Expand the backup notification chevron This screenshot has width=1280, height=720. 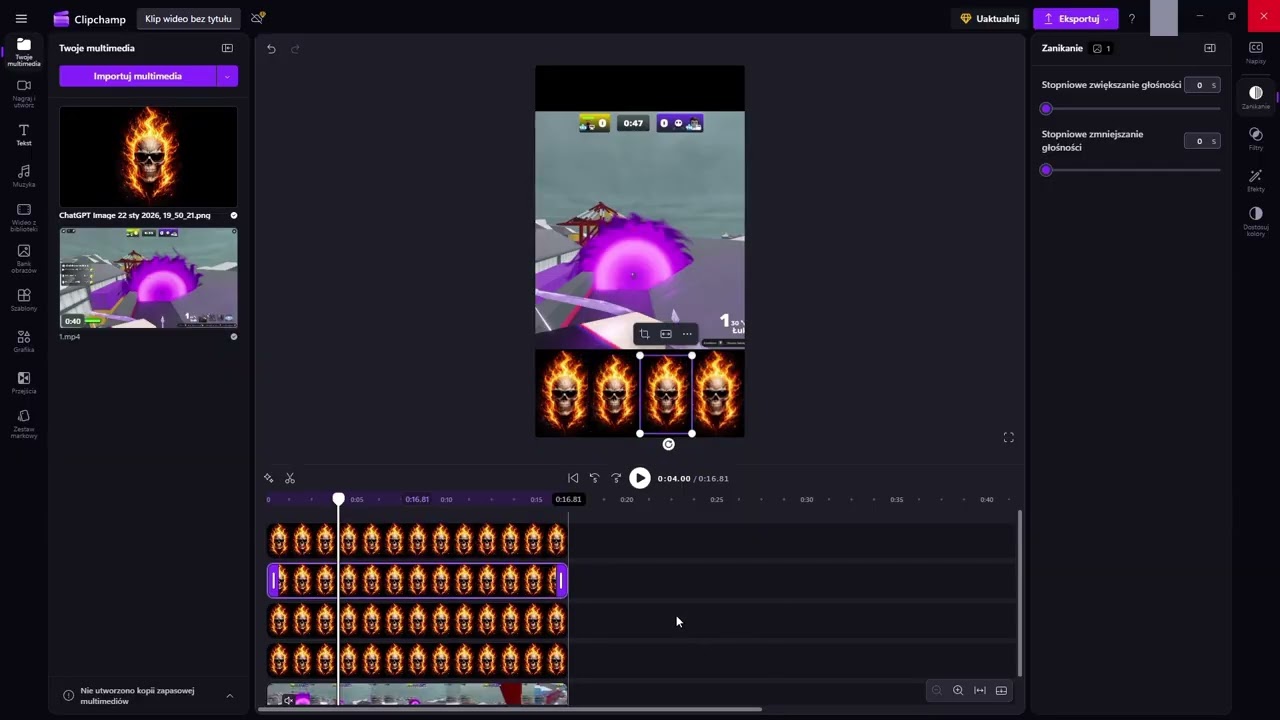click(229, 696)
